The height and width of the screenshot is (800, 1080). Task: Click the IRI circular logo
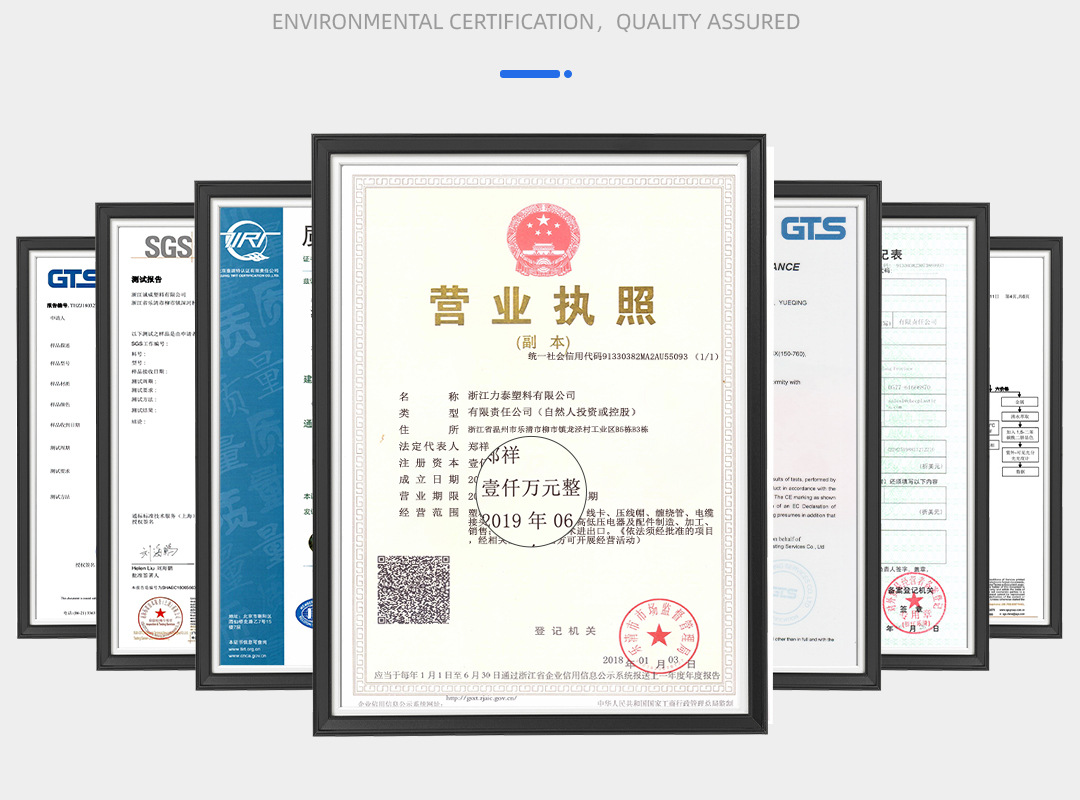click(247, 240)
